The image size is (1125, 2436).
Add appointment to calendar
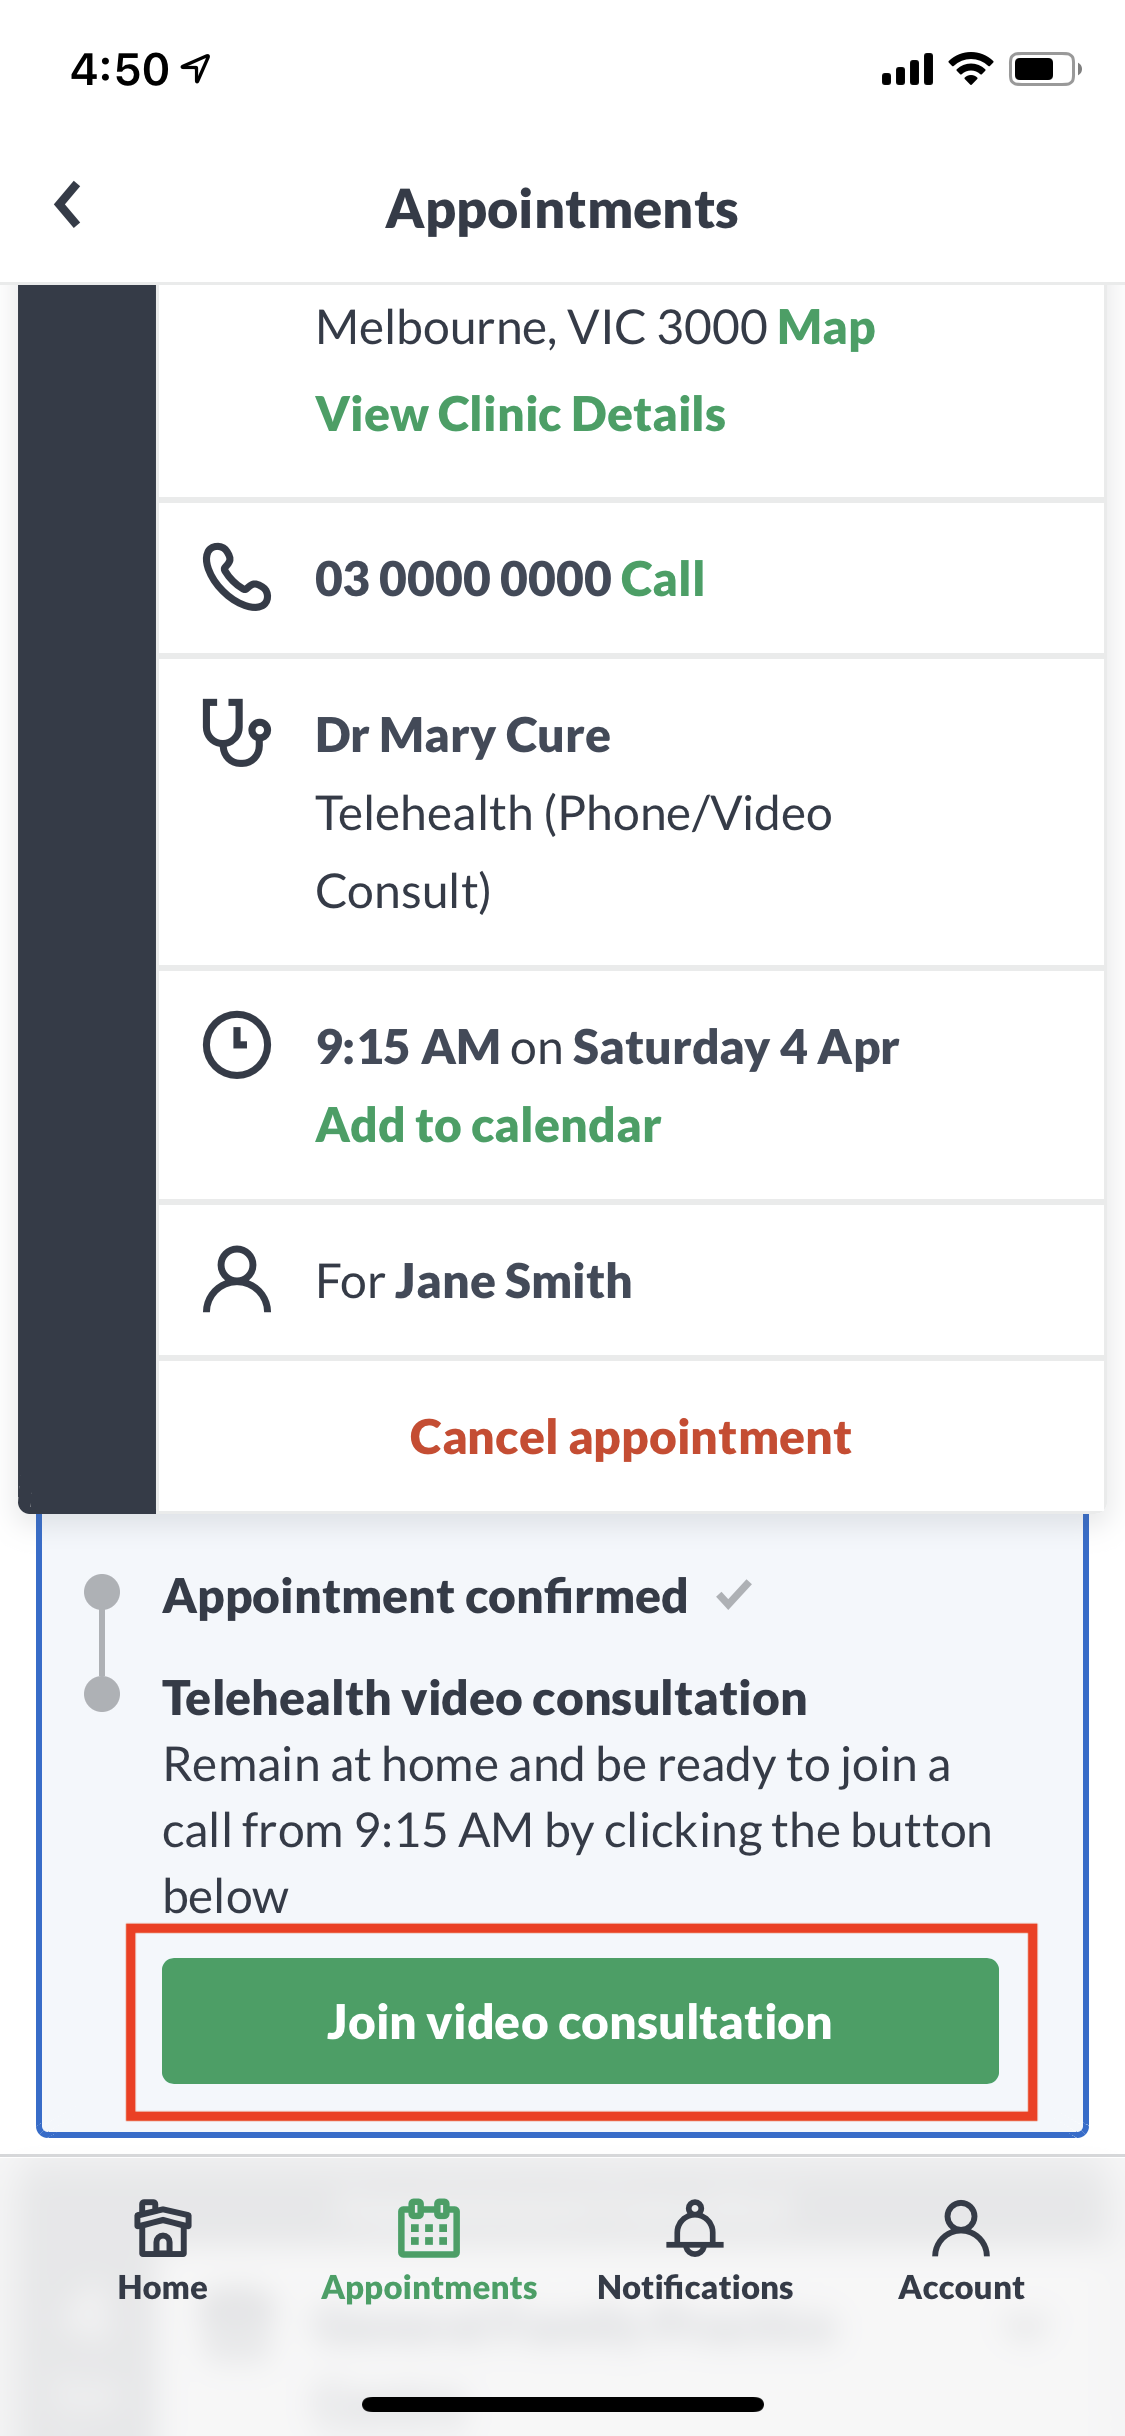click(x=488, y=1125)
